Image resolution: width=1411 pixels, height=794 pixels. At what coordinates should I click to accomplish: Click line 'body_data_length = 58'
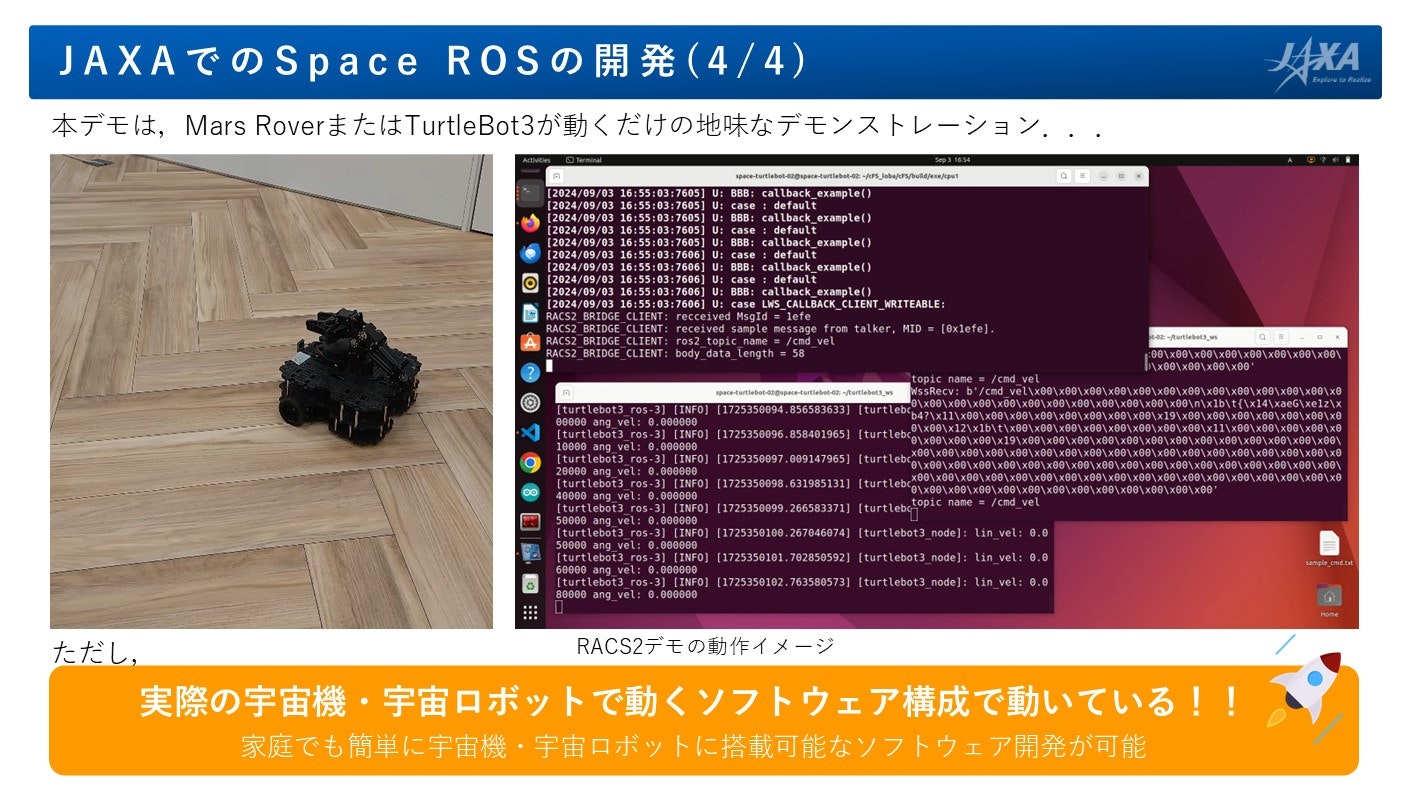click(x=675, y=353)
